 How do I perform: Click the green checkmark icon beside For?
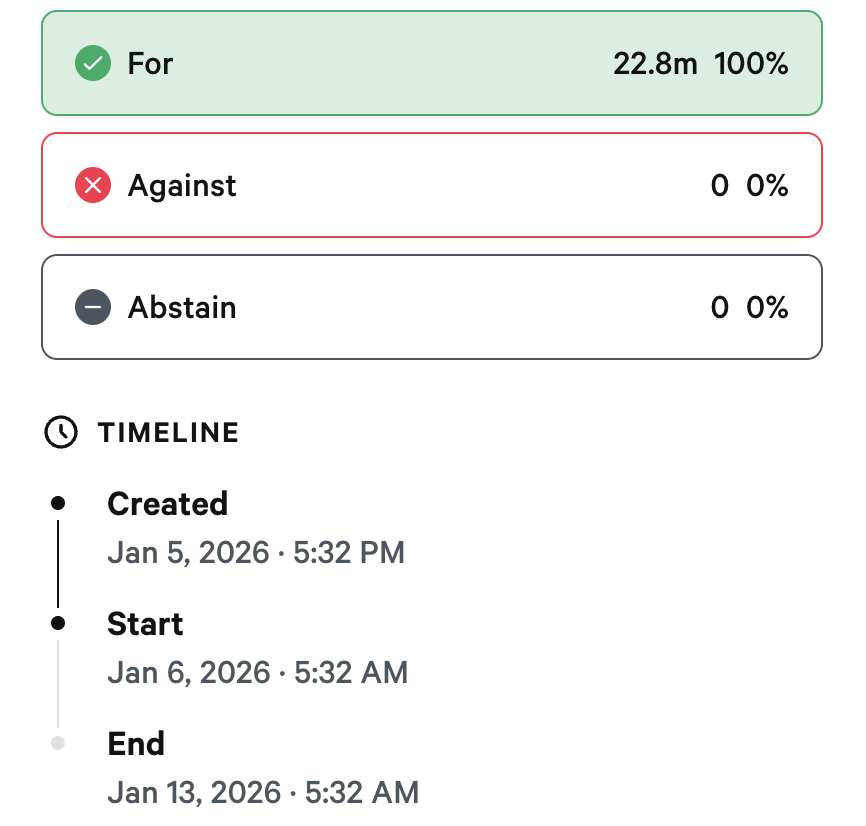point(93,64)
